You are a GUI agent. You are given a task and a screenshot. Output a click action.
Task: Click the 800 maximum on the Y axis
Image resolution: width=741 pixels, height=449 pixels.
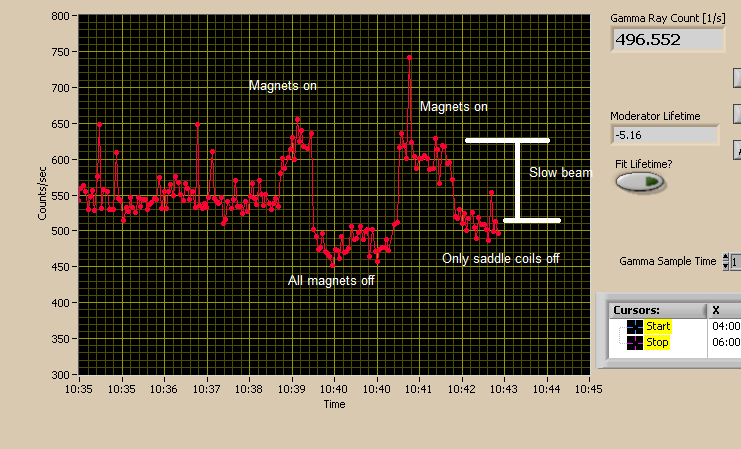click(x=60, y=16)
